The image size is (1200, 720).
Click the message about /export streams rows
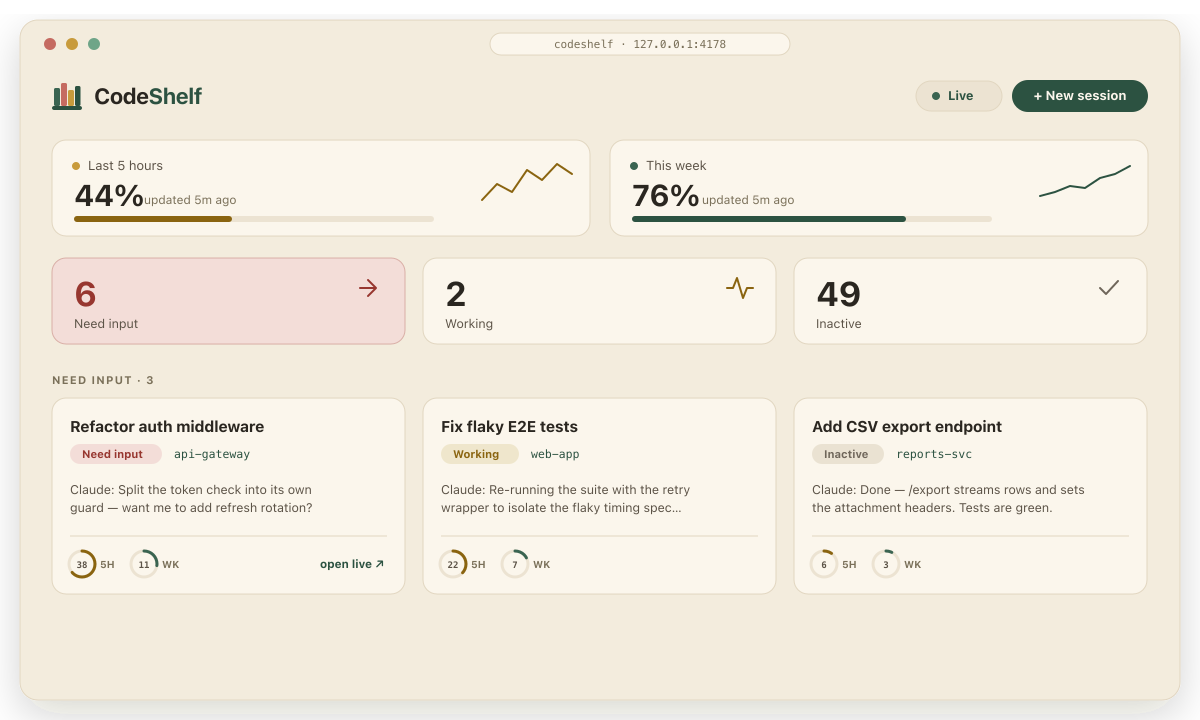tap(948, 499)
